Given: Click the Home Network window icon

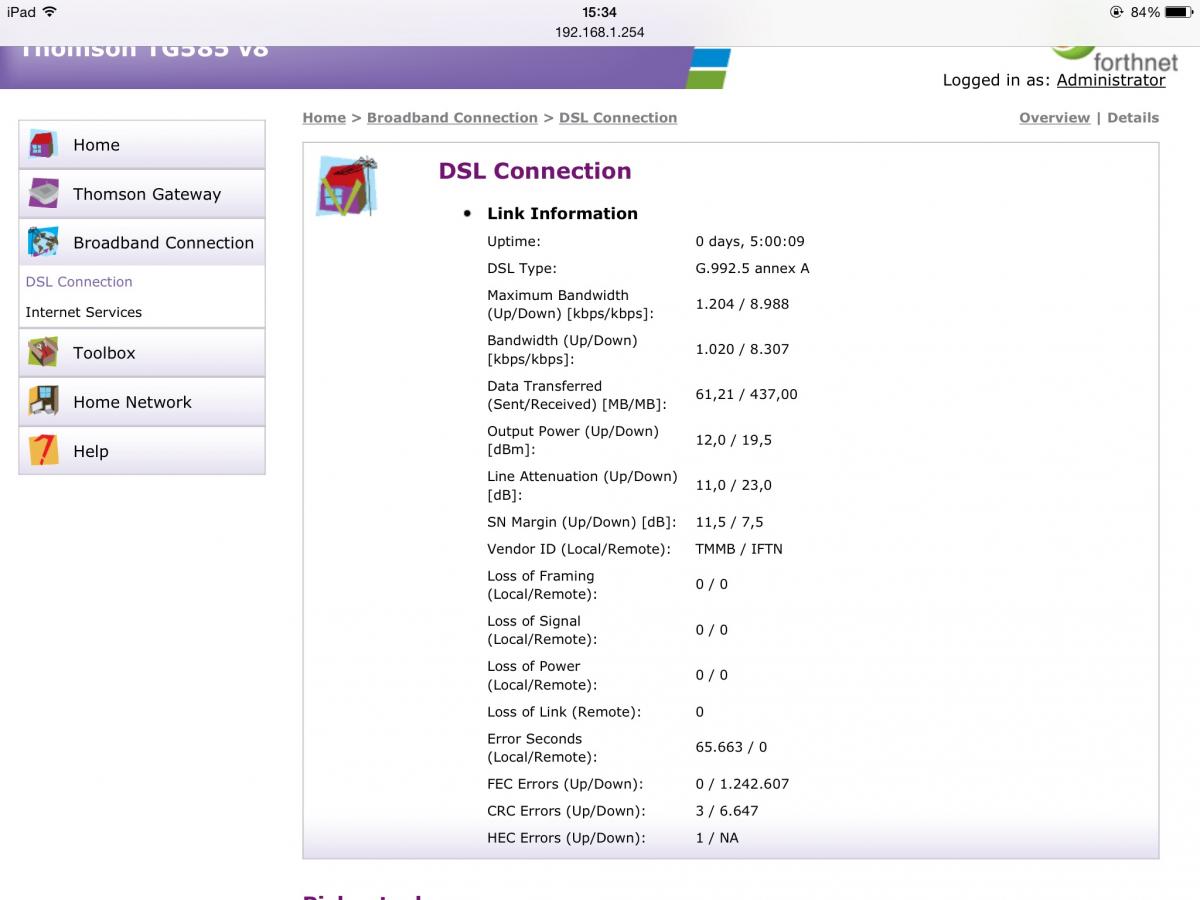Looking at the screenshot, I should (43, 401).
